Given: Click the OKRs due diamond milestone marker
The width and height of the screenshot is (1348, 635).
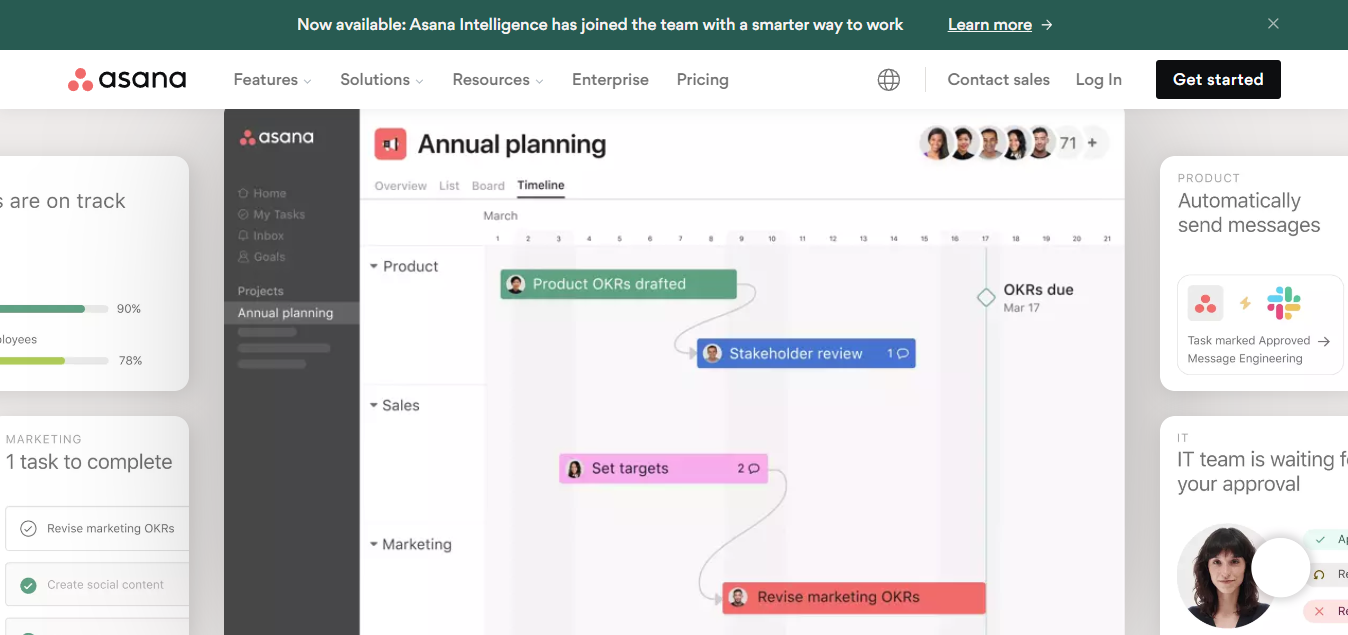Looking at the screenshot, I should (986, 297).
